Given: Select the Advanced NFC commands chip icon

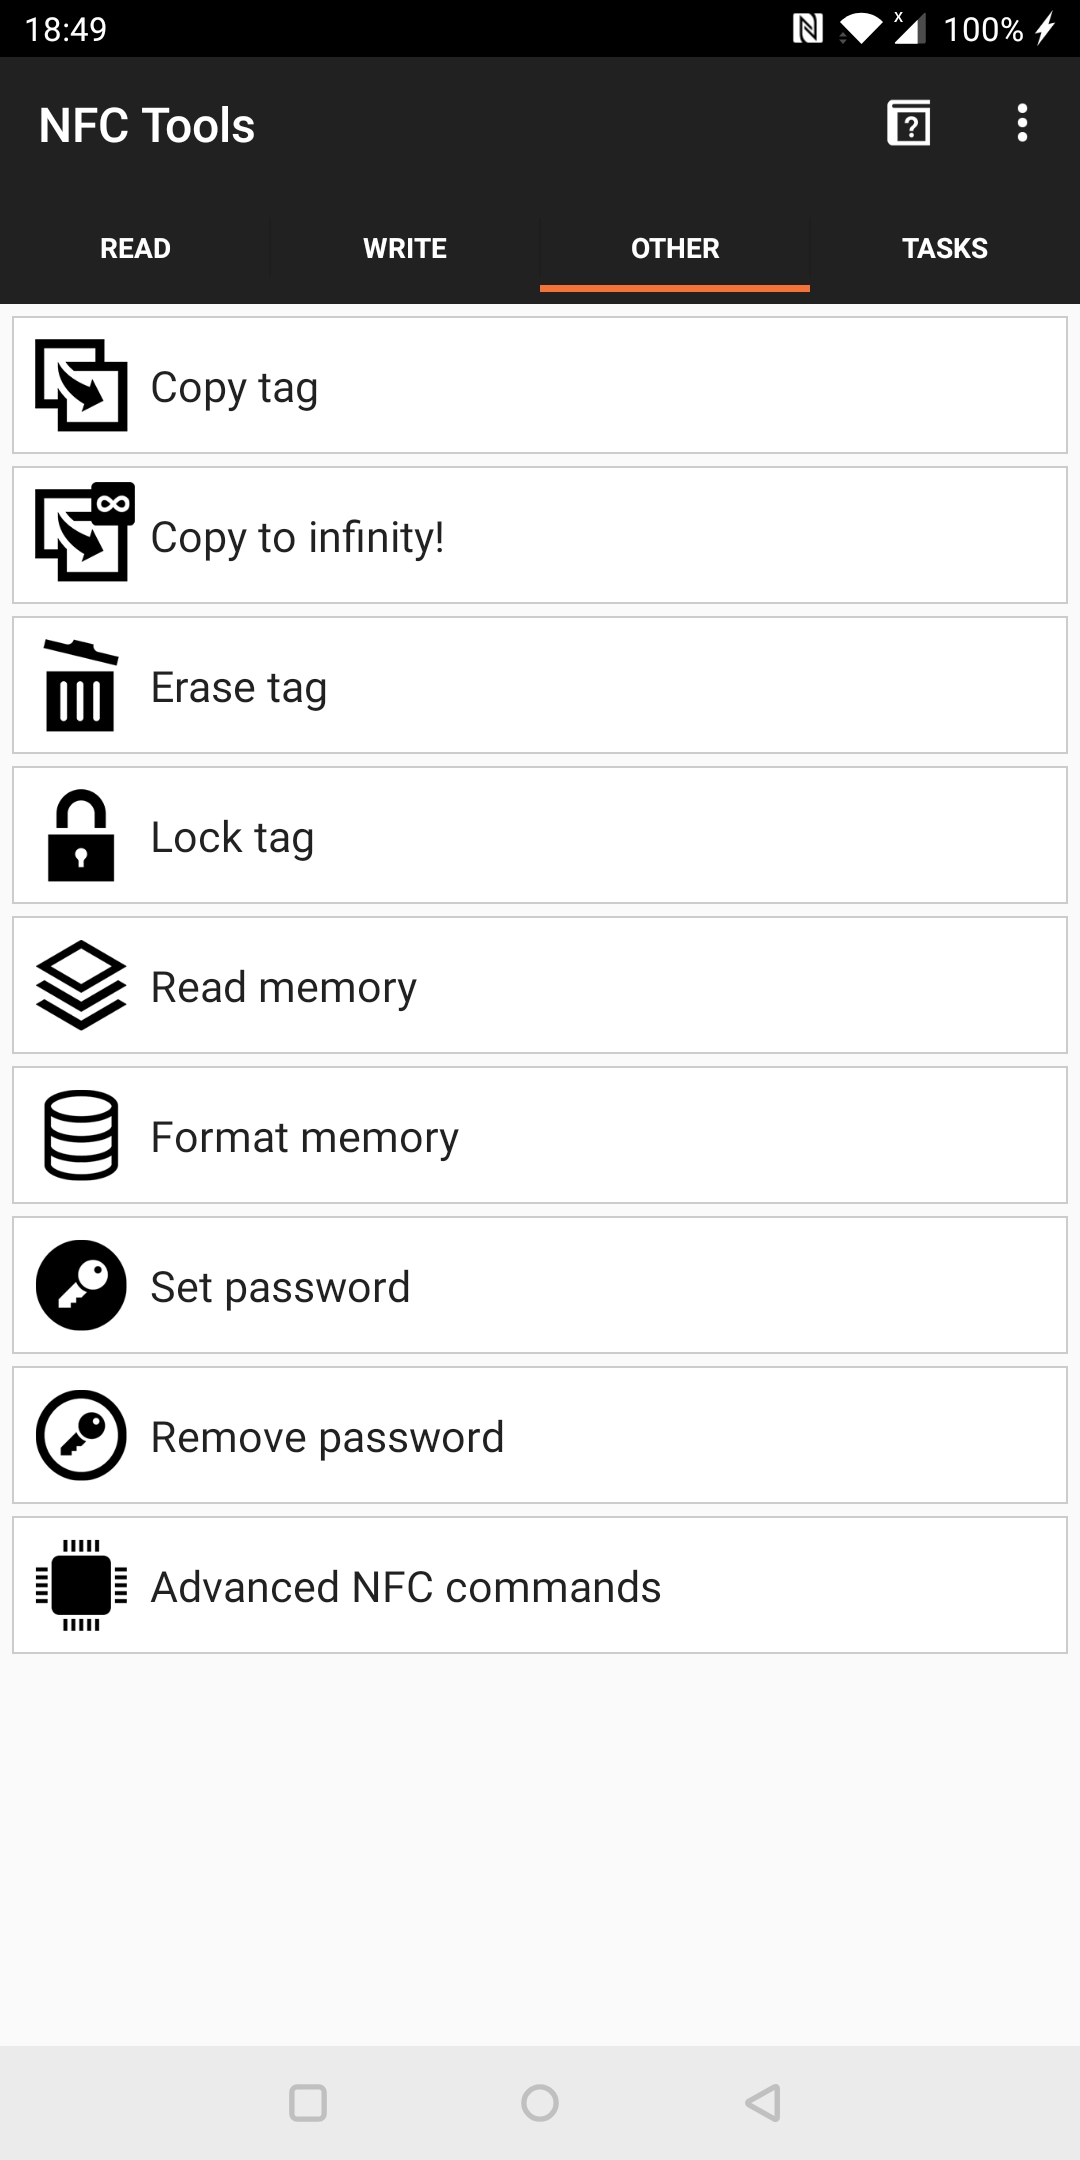Looking at the screenshot, I should [81, 1586].
